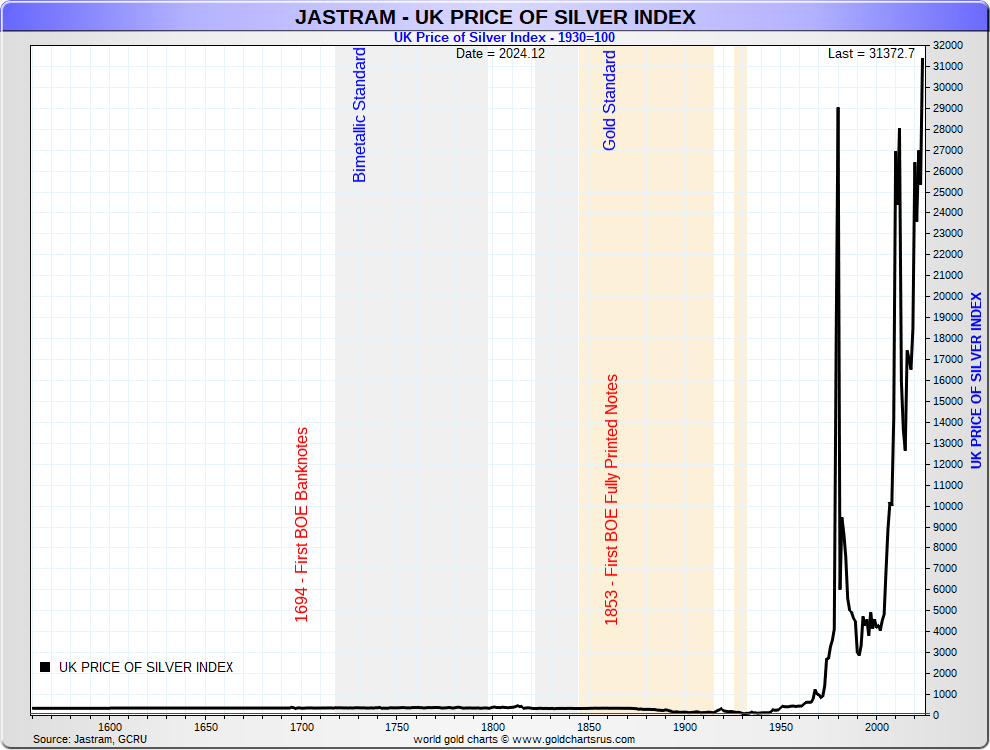Screen dimensions: 990x750
Task: Click the 25000 y-axis label
Action: 948,192
